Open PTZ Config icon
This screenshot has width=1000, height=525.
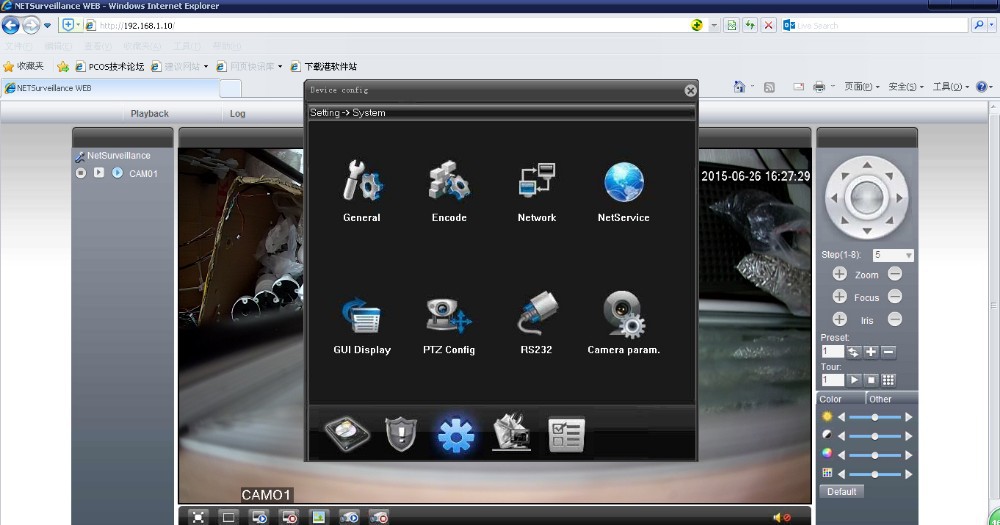pos(447,317)
